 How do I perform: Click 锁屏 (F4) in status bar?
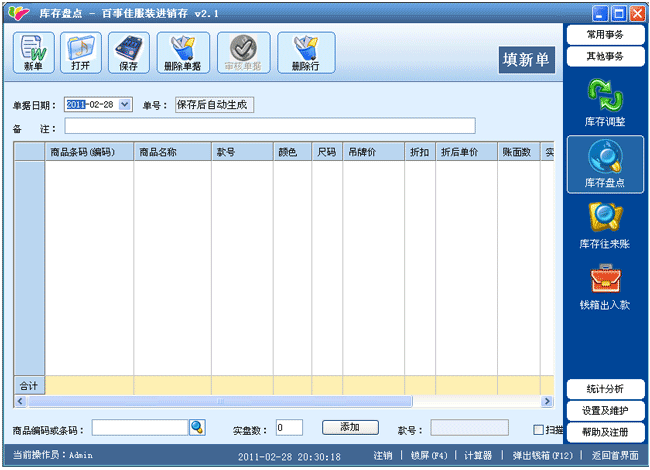[429, 455]
